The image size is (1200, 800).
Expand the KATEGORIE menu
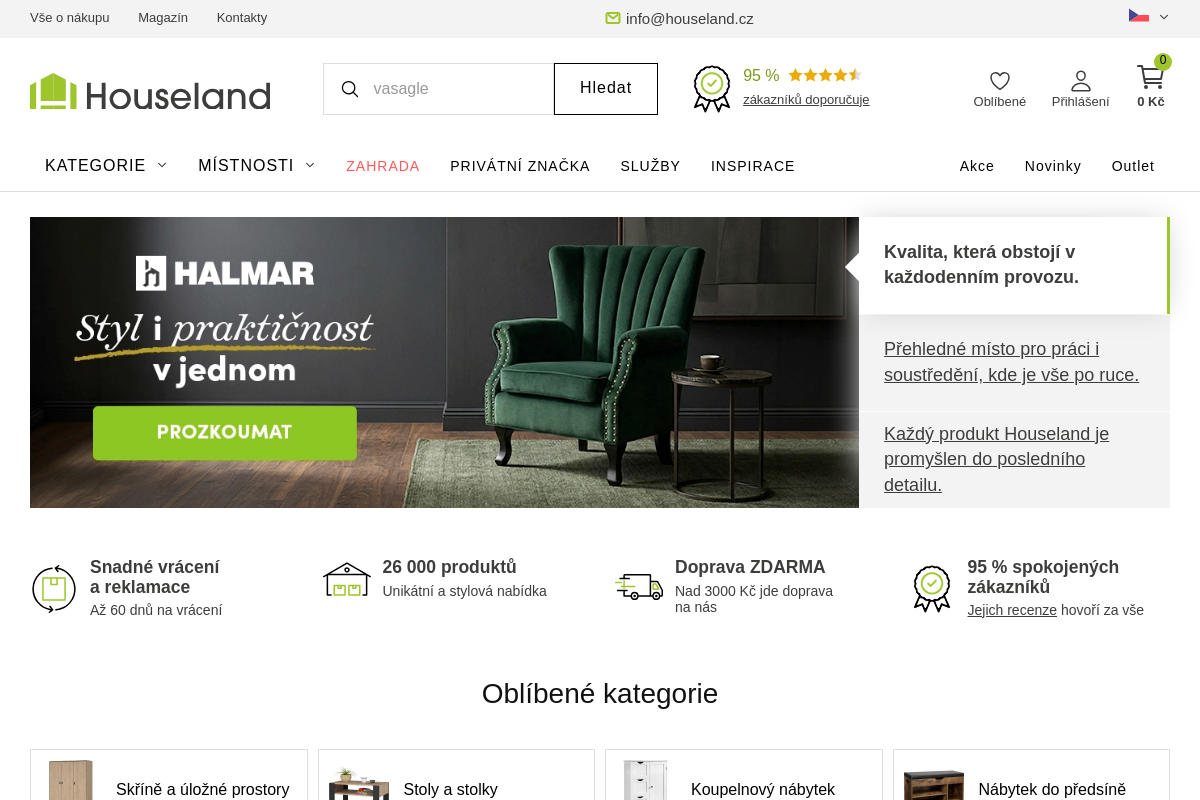coord(106,166)
